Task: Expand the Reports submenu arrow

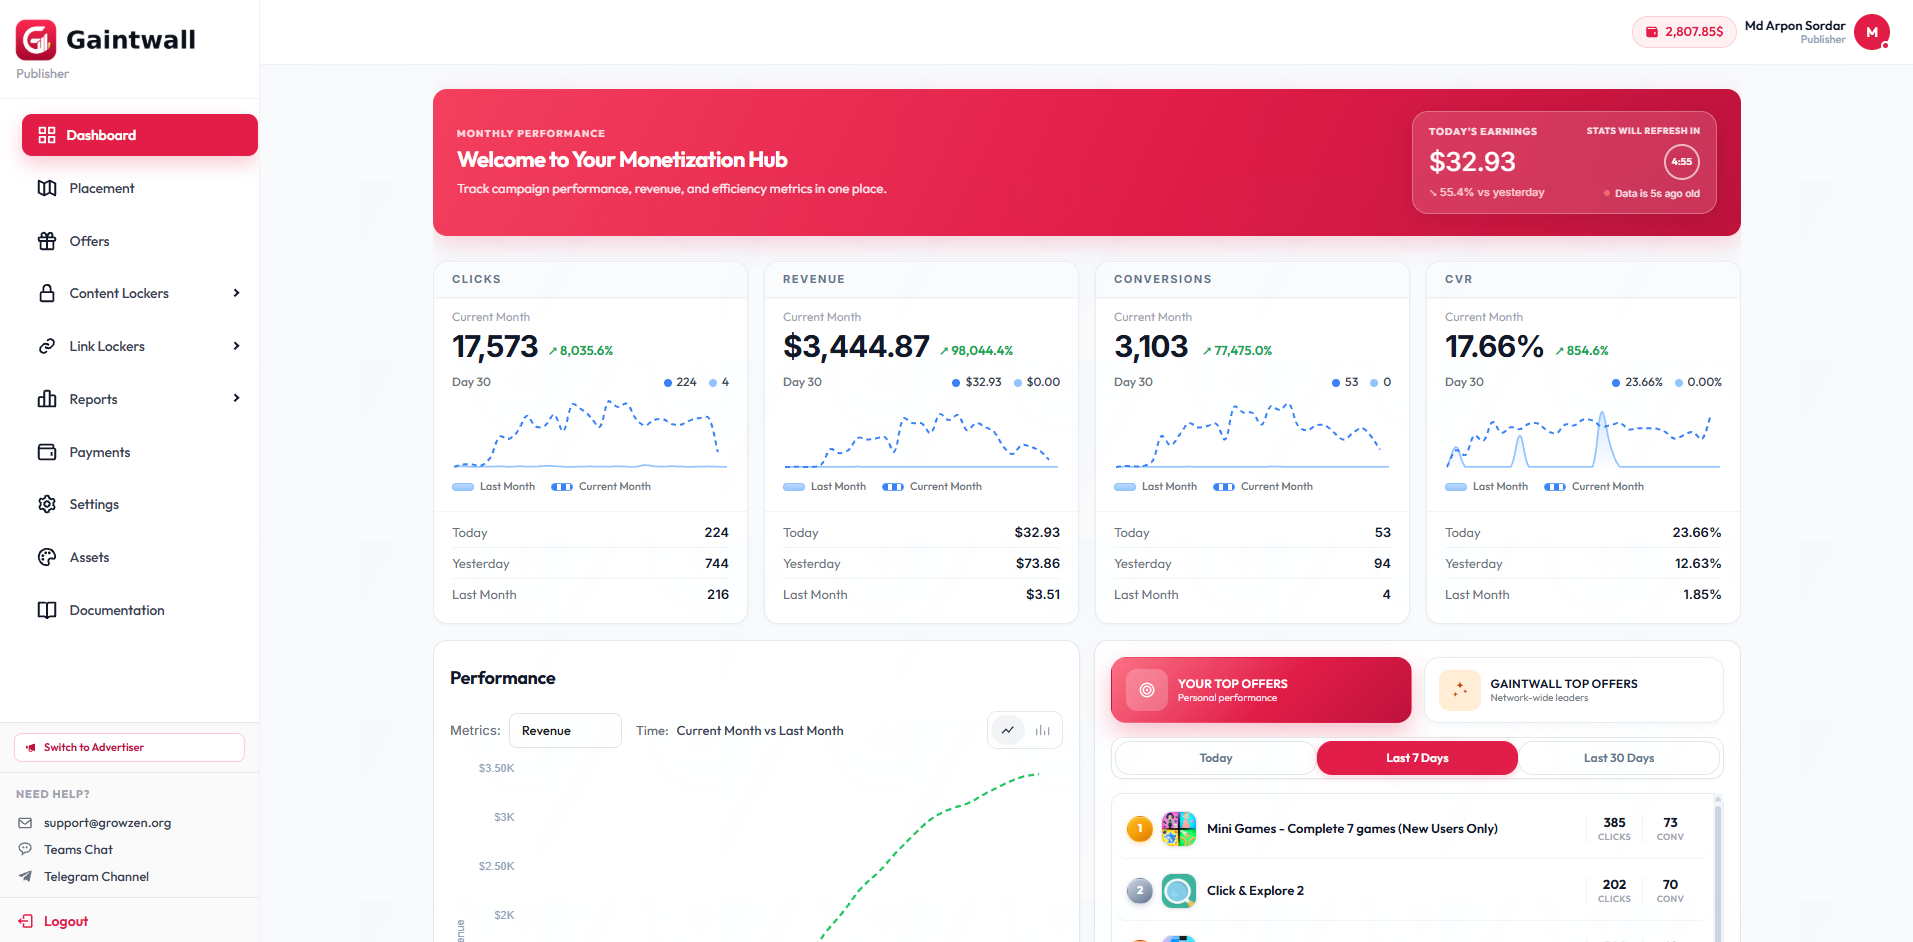Action: 237,398
